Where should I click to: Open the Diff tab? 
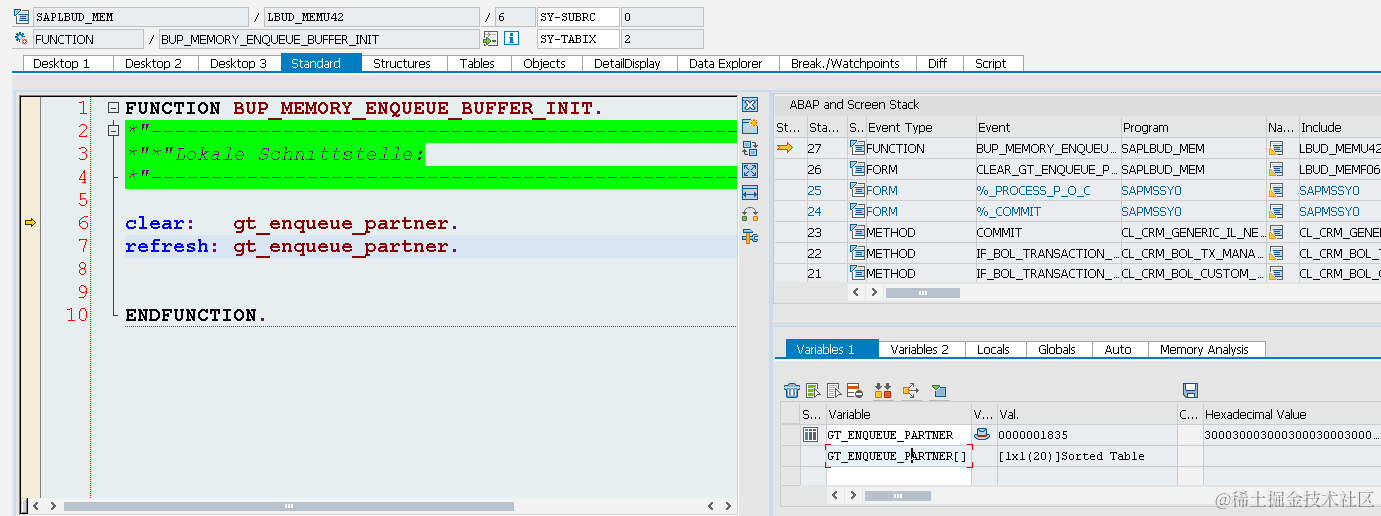[x=937, y=63]
